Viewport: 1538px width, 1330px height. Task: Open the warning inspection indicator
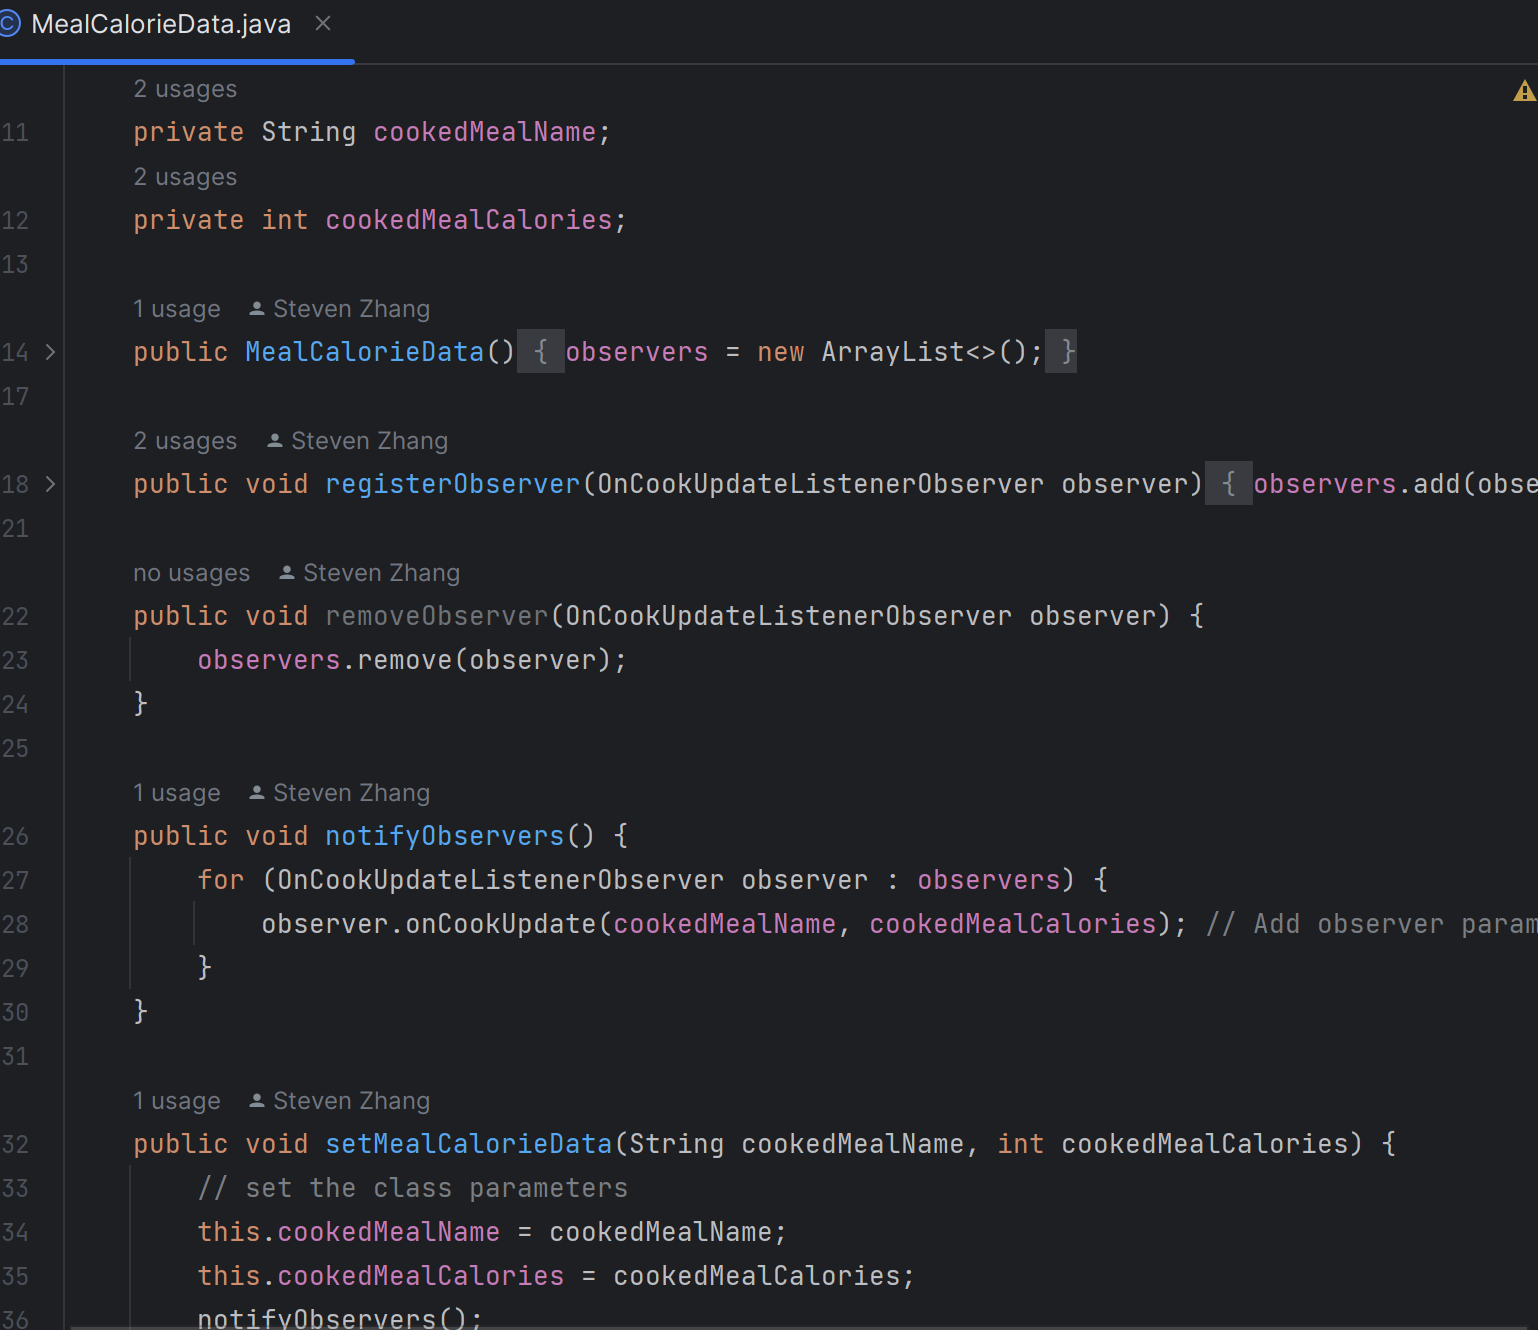click(x=1524, y=92)
